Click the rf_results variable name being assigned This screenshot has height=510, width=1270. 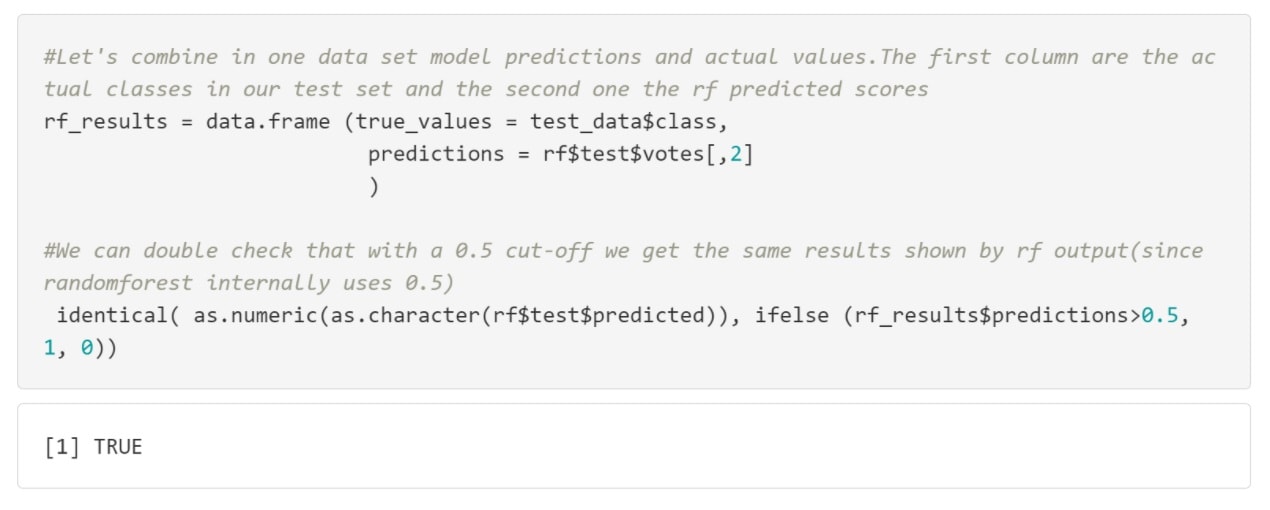[x=105, y=122]
